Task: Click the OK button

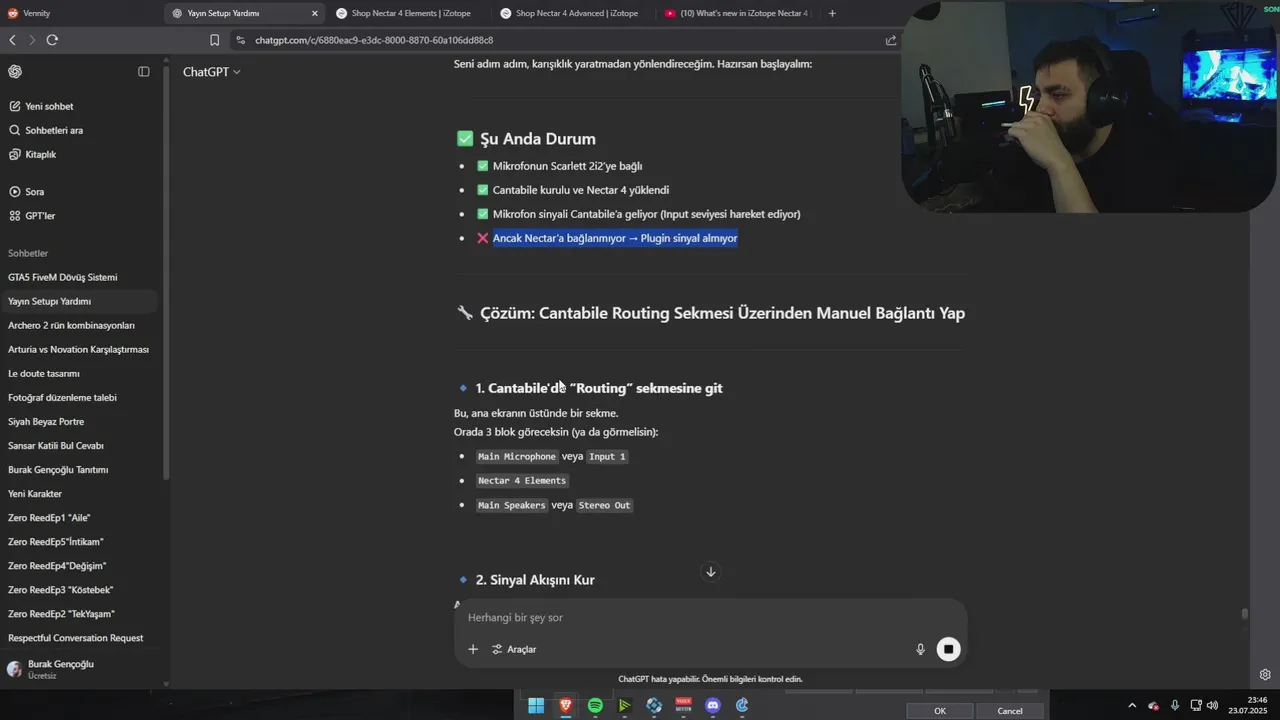Action: click(940, 711)
